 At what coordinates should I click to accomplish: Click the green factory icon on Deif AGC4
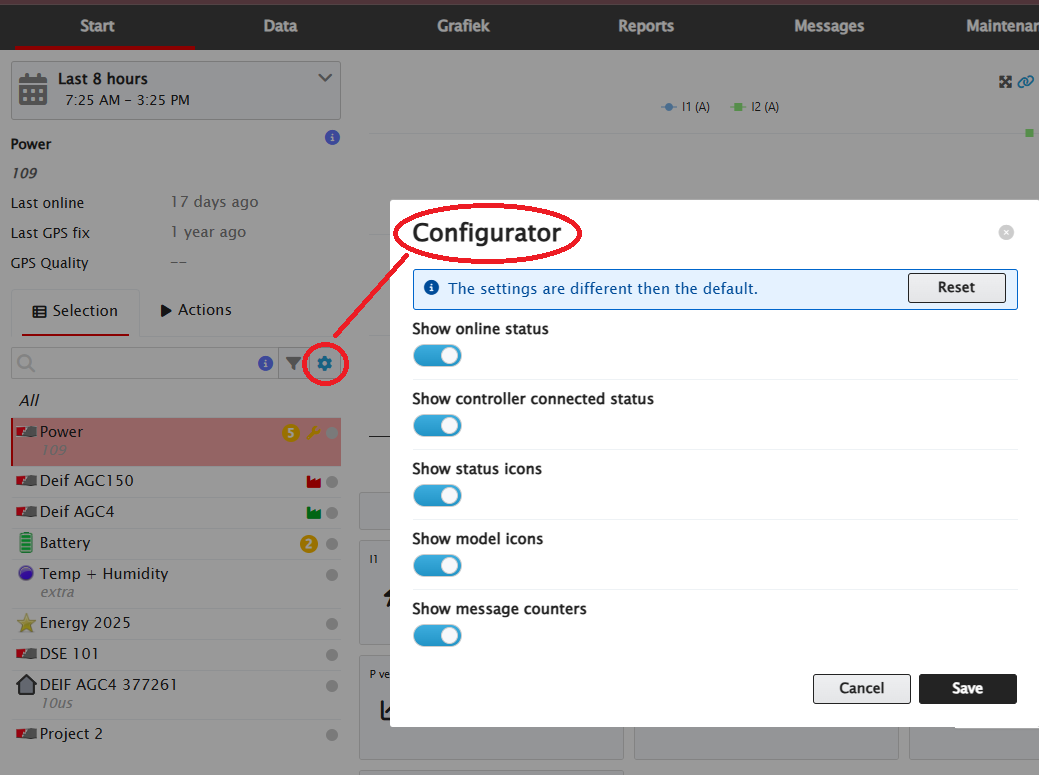pos(313,513)
